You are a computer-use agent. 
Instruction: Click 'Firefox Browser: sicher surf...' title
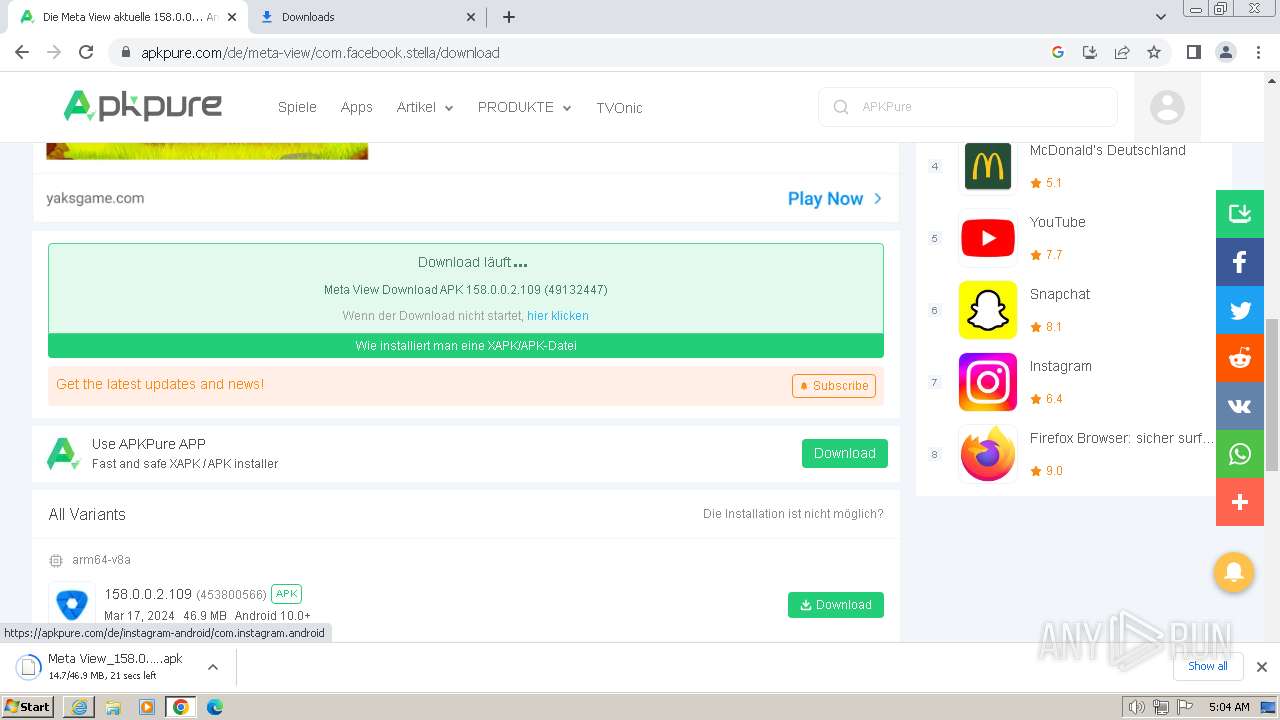(1122, 438)
